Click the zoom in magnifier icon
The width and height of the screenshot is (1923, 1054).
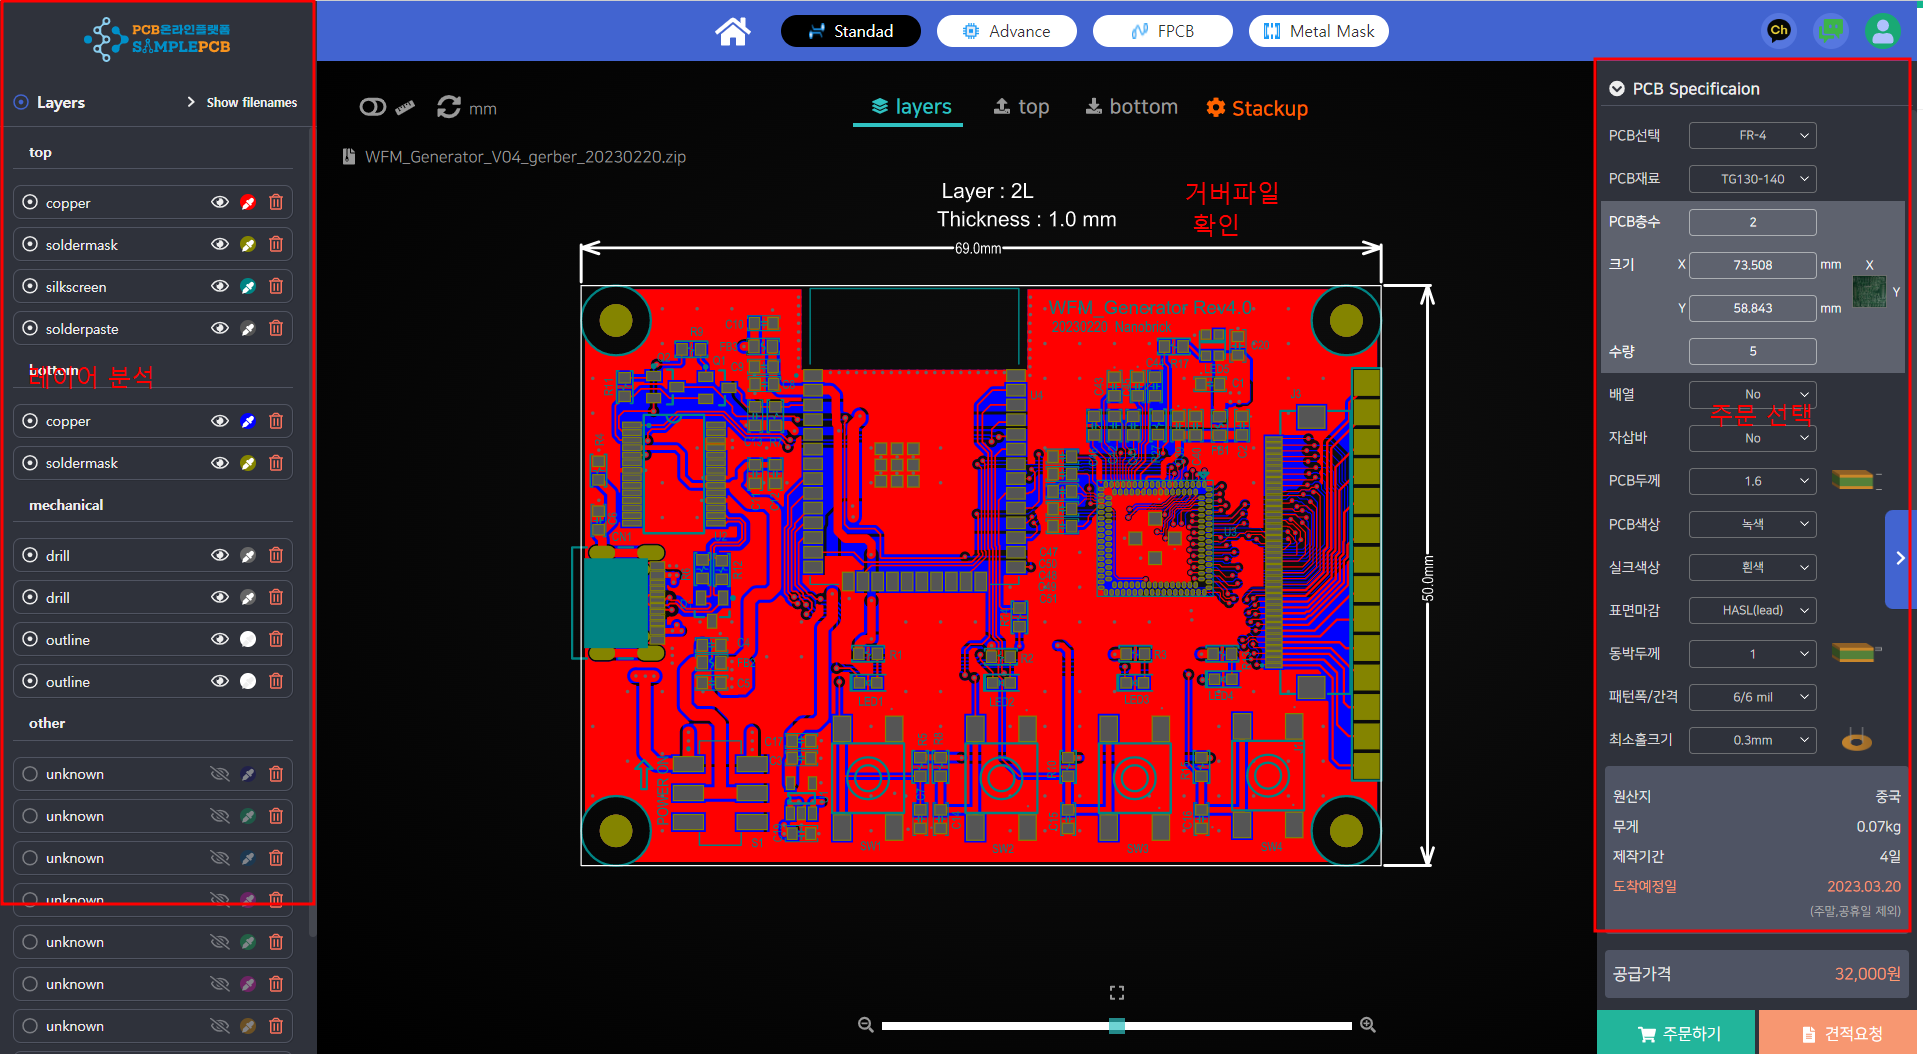tap(1368, 1025)
